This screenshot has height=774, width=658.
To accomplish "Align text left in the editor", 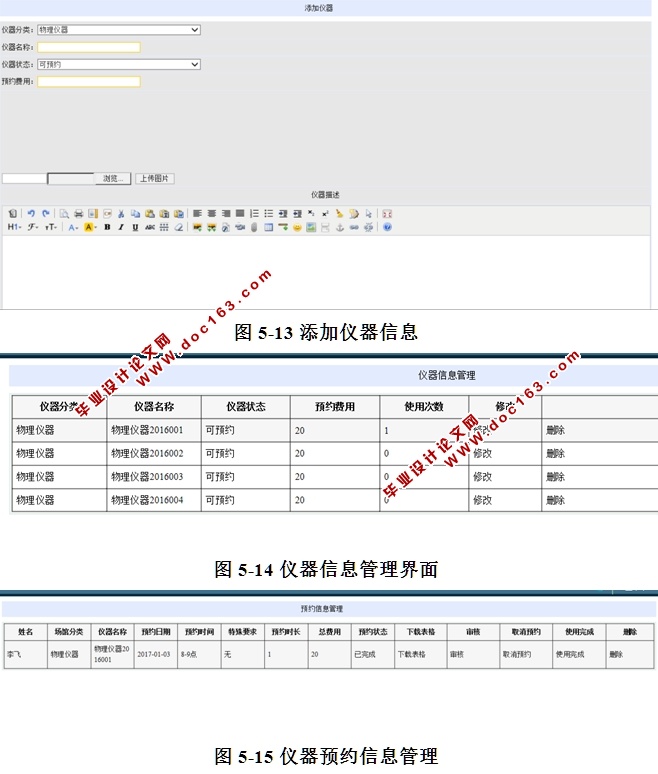I will point(197,213).
